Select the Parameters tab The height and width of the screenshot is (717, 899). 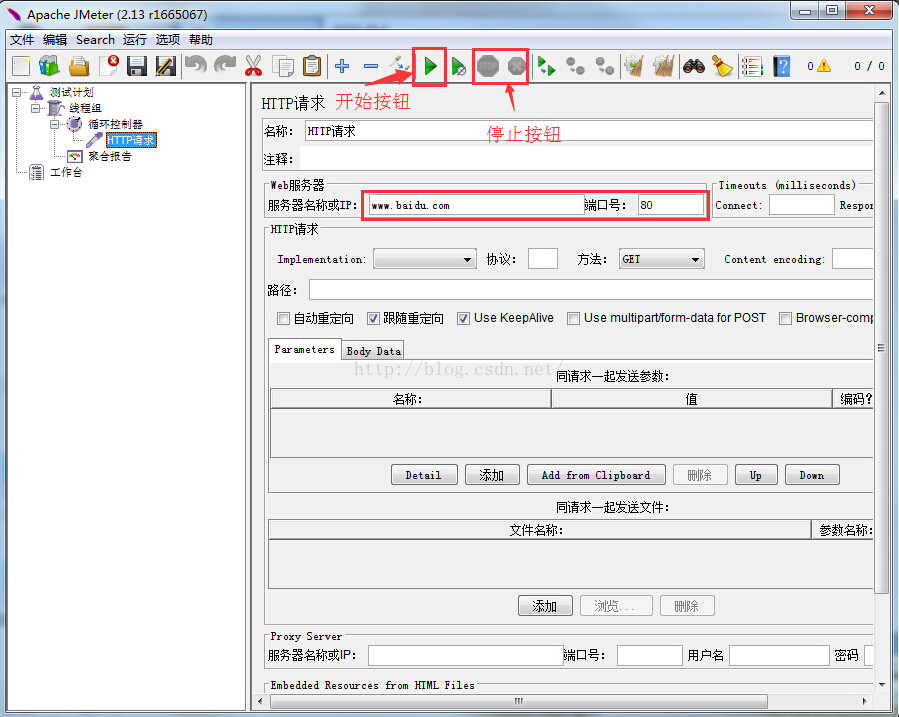(304, 350)
